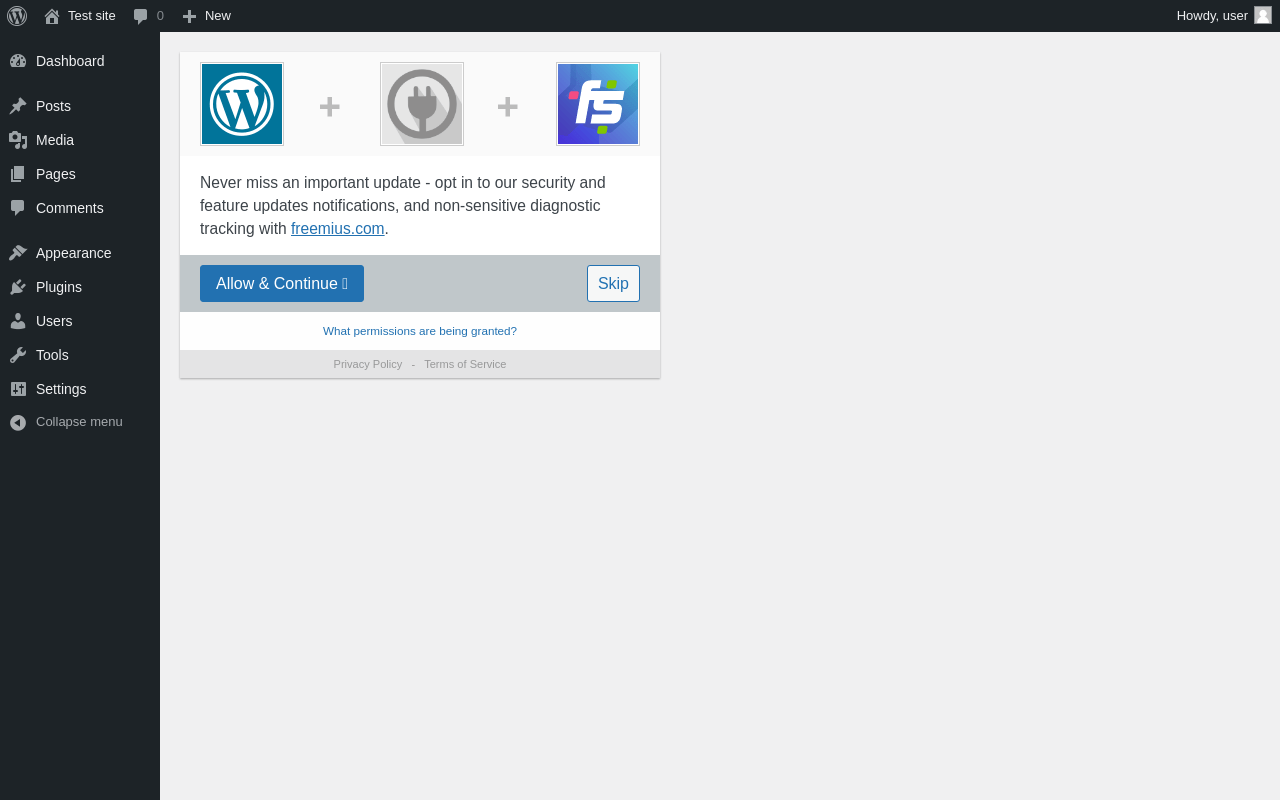This screenshot has height=800, width=1280.
Task: Open the Howdy, user account menu
Action: pyautogui.click(x=1224, y=16)
